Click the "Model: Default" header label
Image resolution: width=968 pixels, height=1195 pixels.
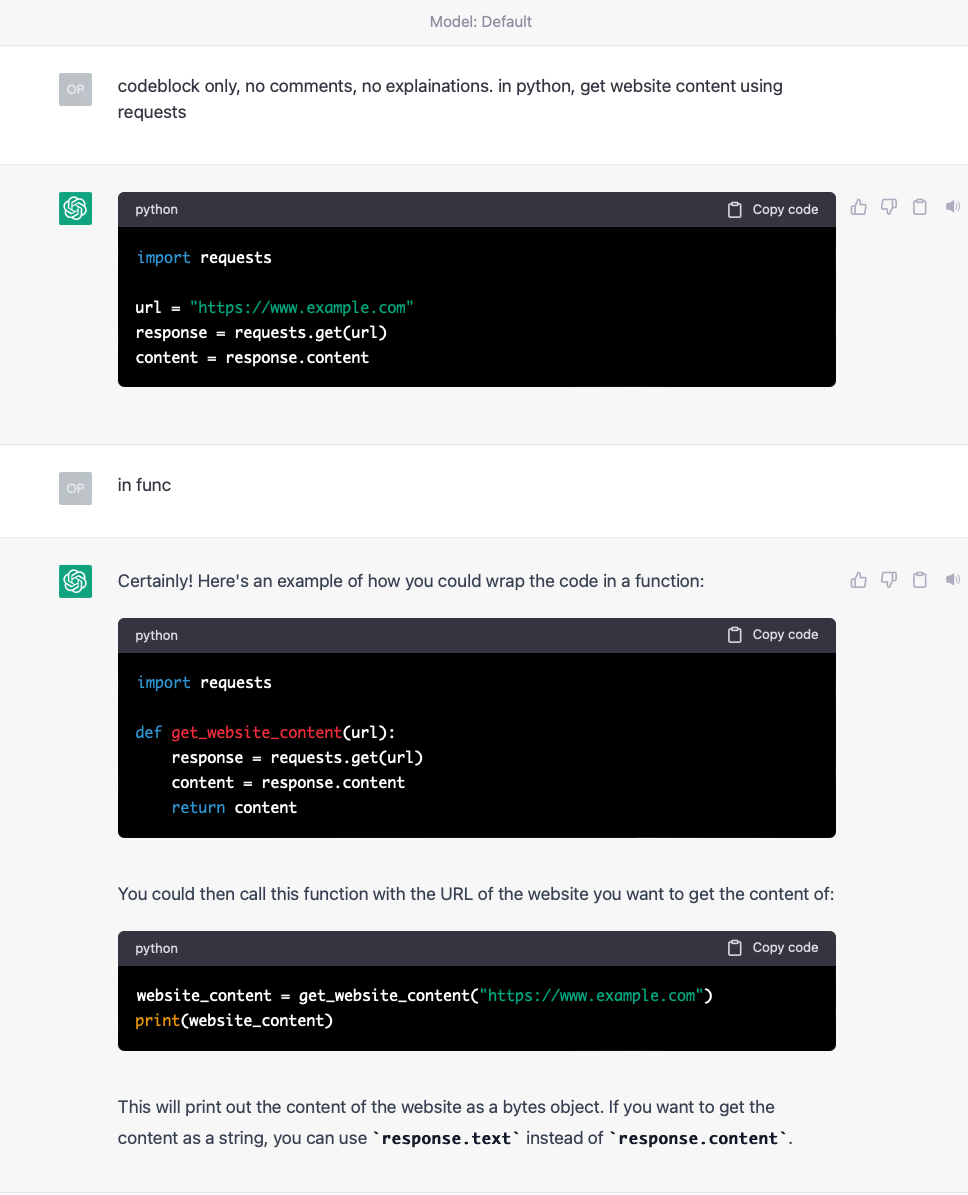point(481,22)
